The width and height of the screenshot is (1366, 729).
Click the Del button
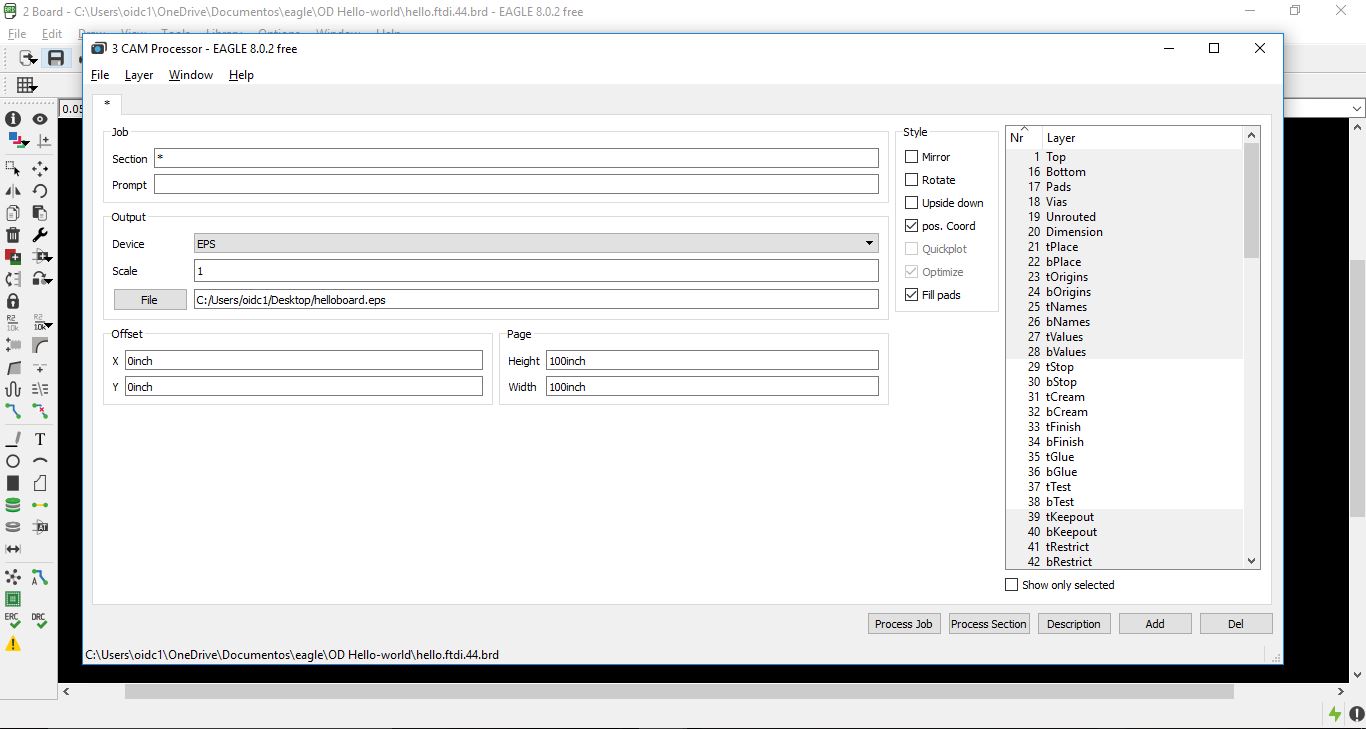click(1236, 624)
